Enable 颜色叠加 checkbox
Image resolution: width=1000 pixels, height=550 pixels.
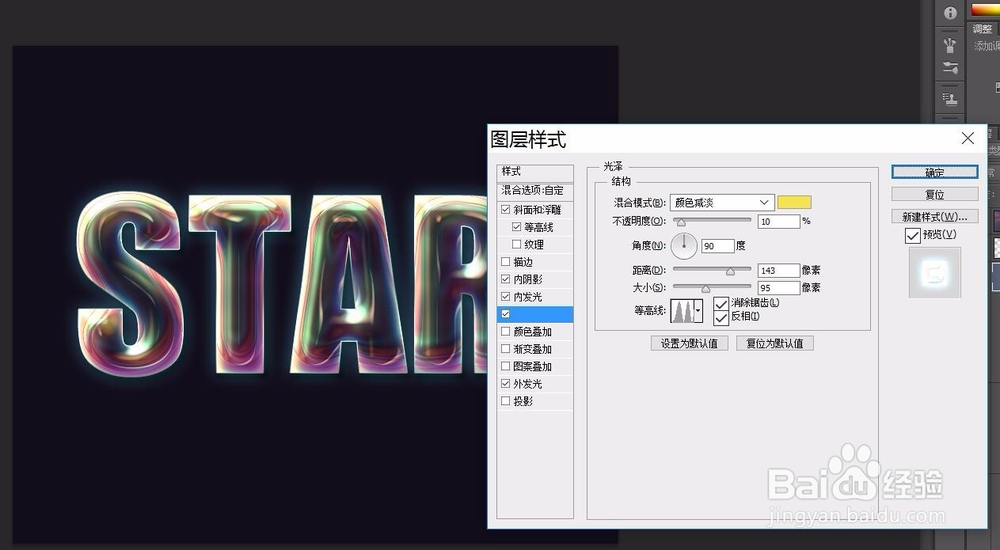coord(506,331)
